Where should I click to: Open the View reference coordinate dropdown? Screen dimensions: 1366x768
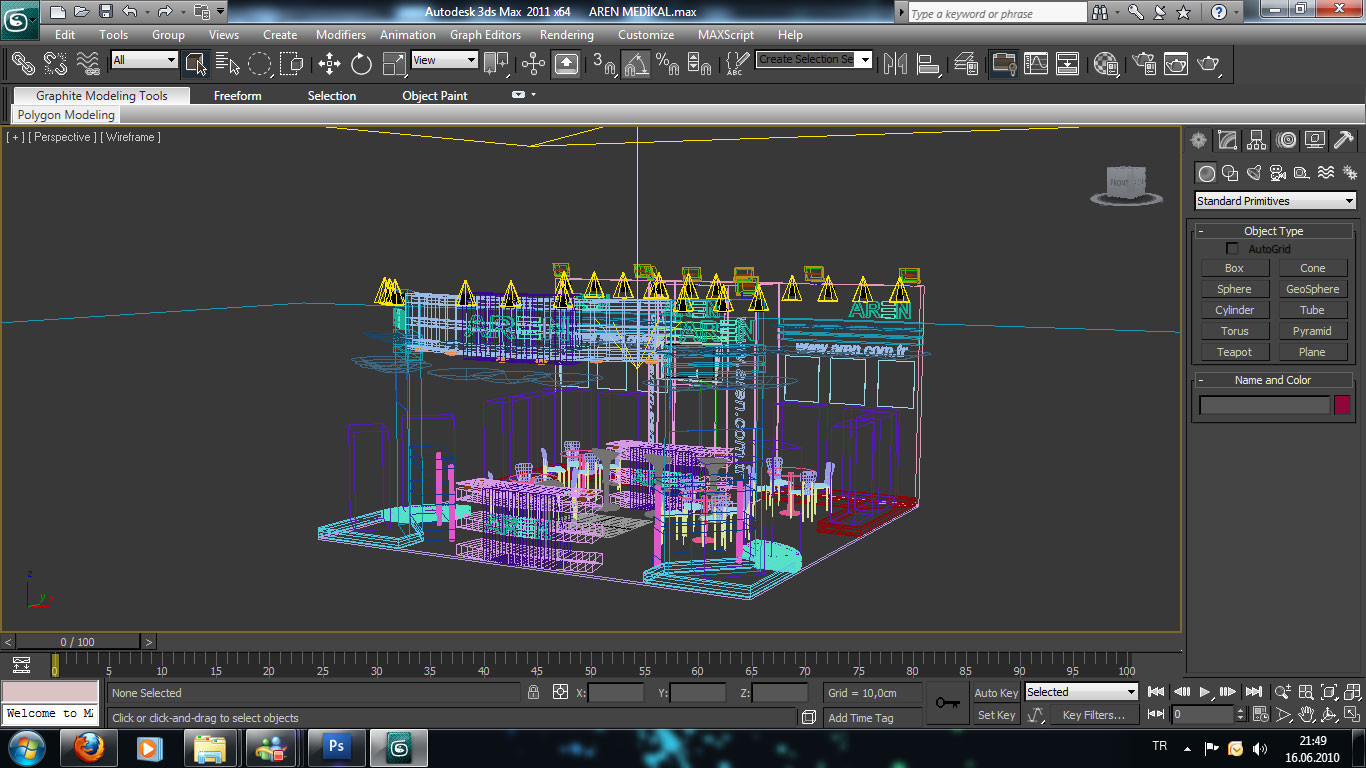(x=444, y=60)
